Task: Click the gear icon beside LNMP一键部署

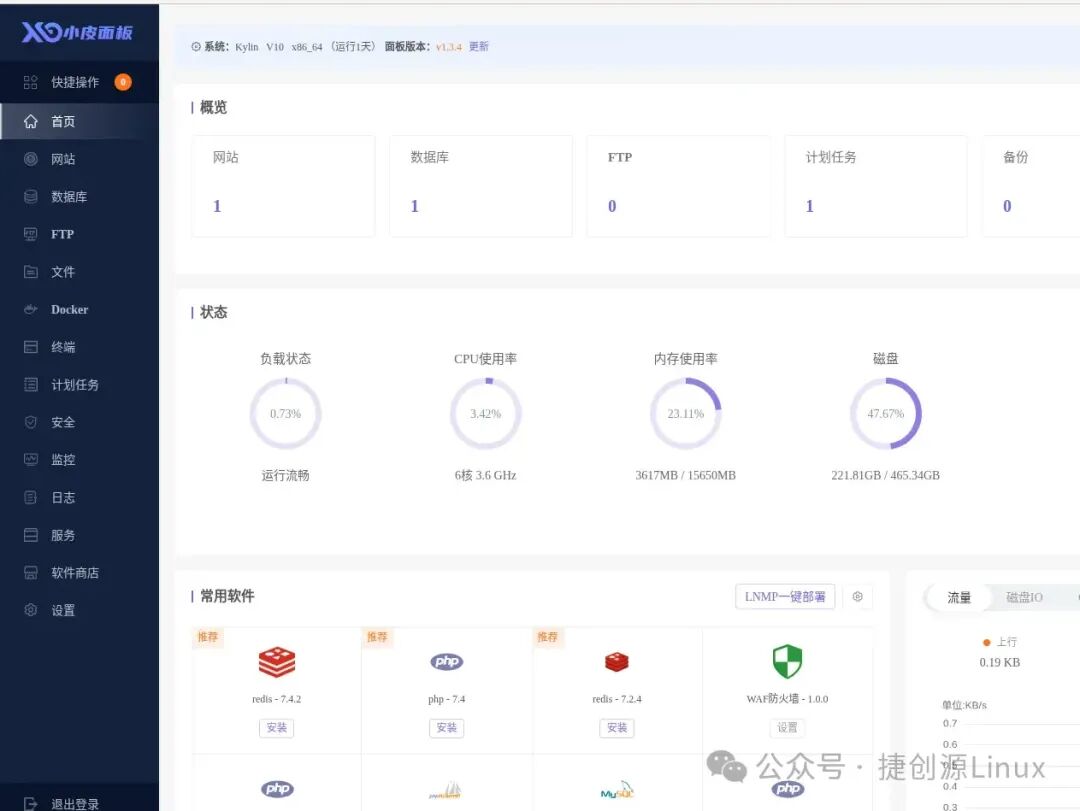Action: pos(857,597)
